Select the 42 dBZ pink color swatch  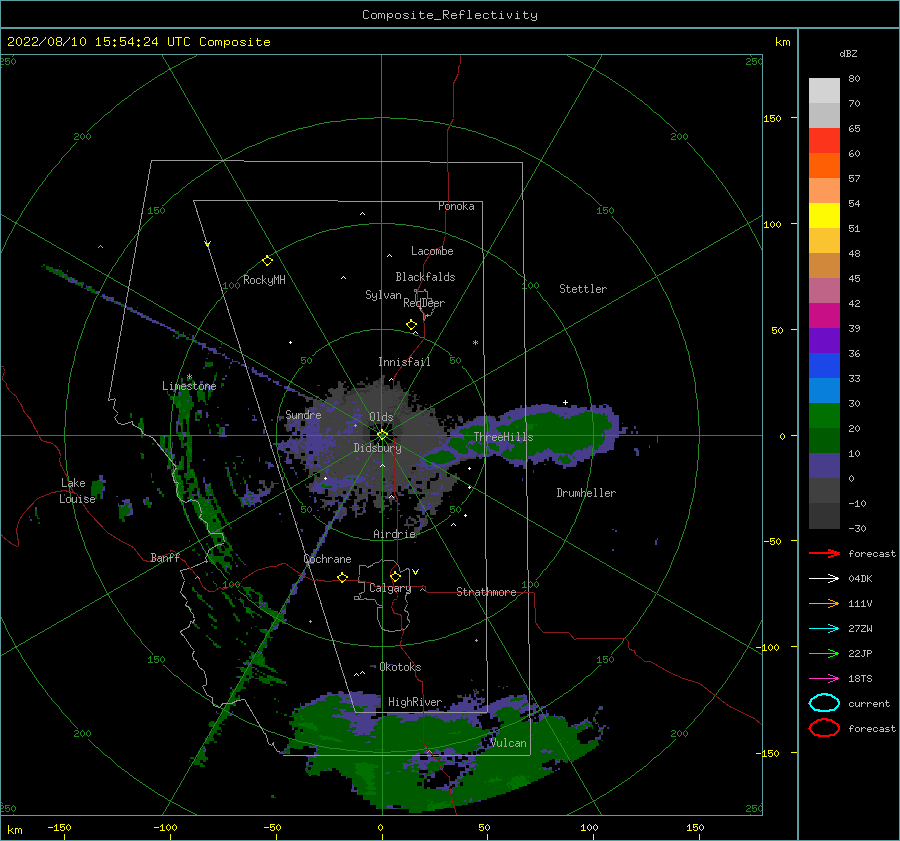824,290
